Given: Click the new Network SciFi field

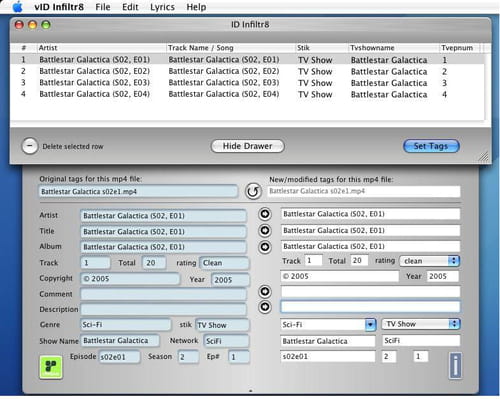Looking at the screenshot, I should click(x=421, y=341).
